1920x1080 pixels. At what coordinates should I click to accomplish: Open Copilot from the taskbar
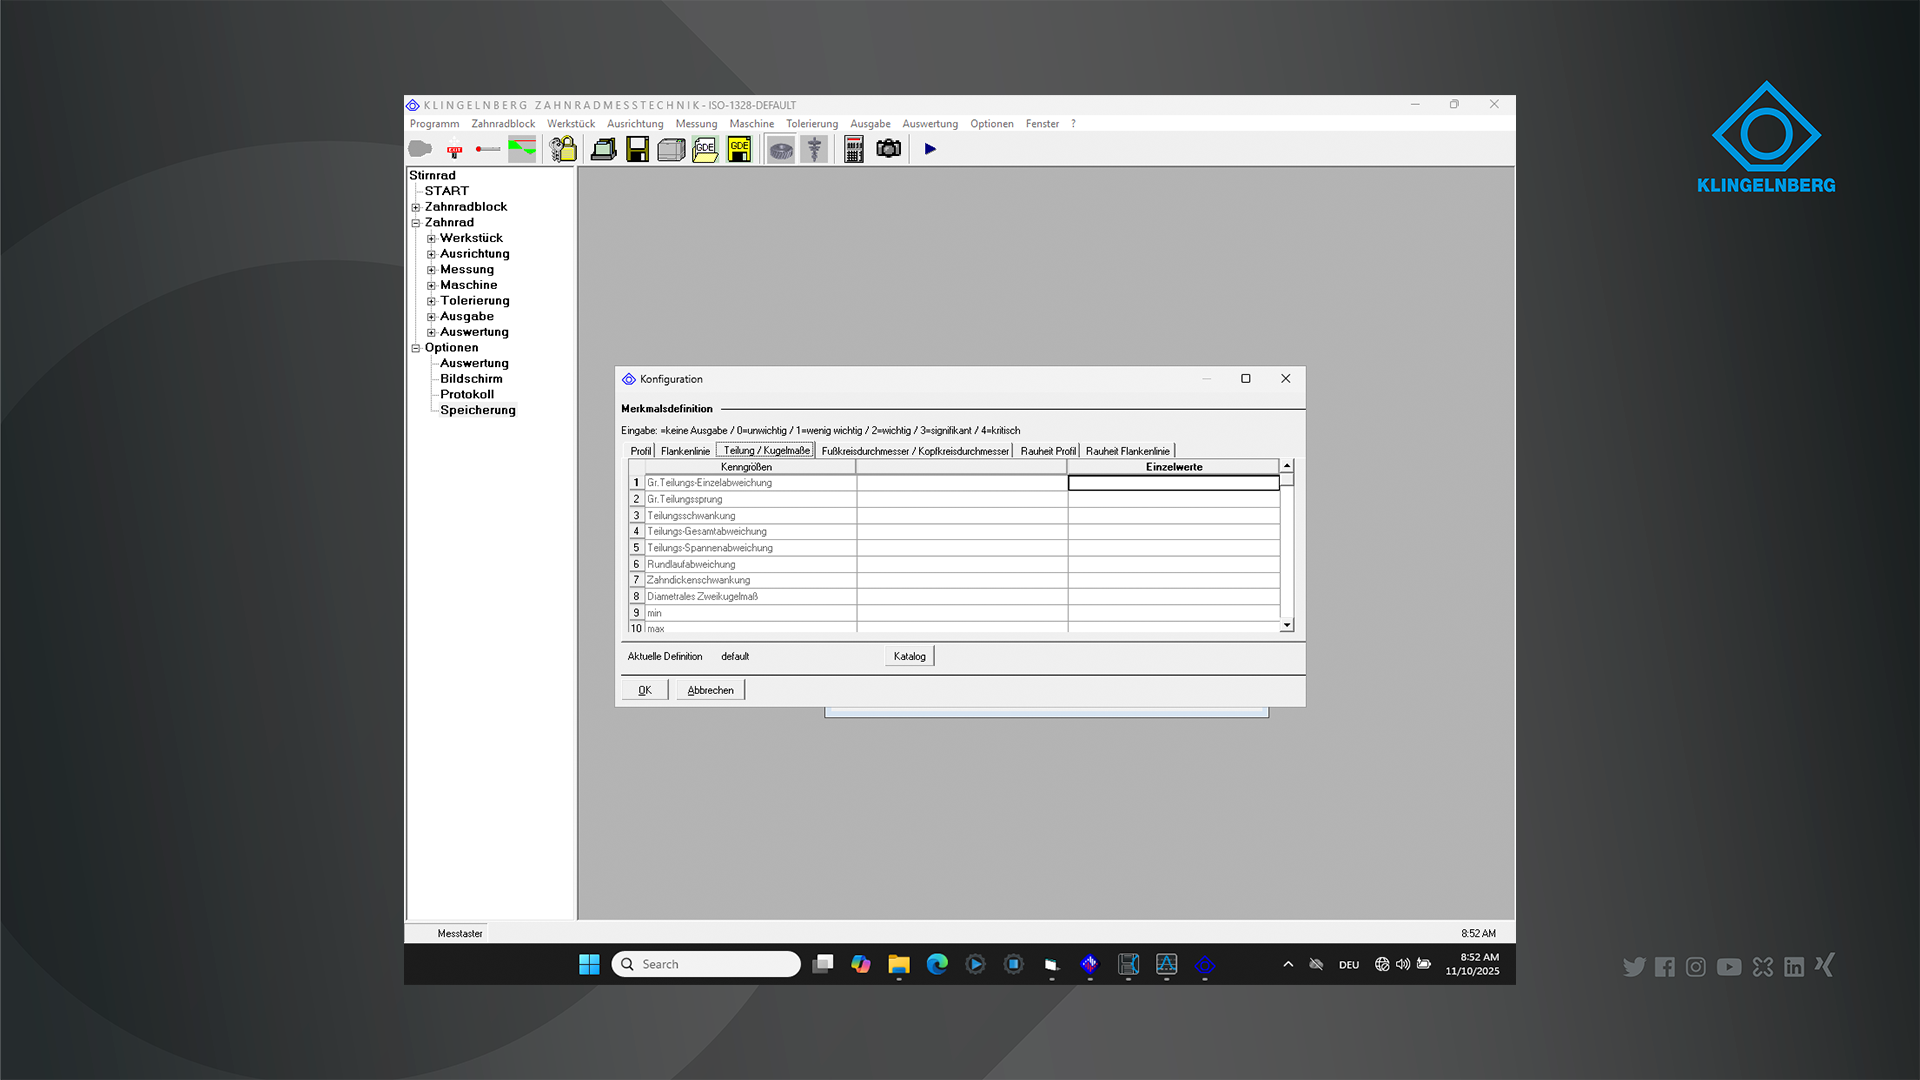[x=861, y=964]
